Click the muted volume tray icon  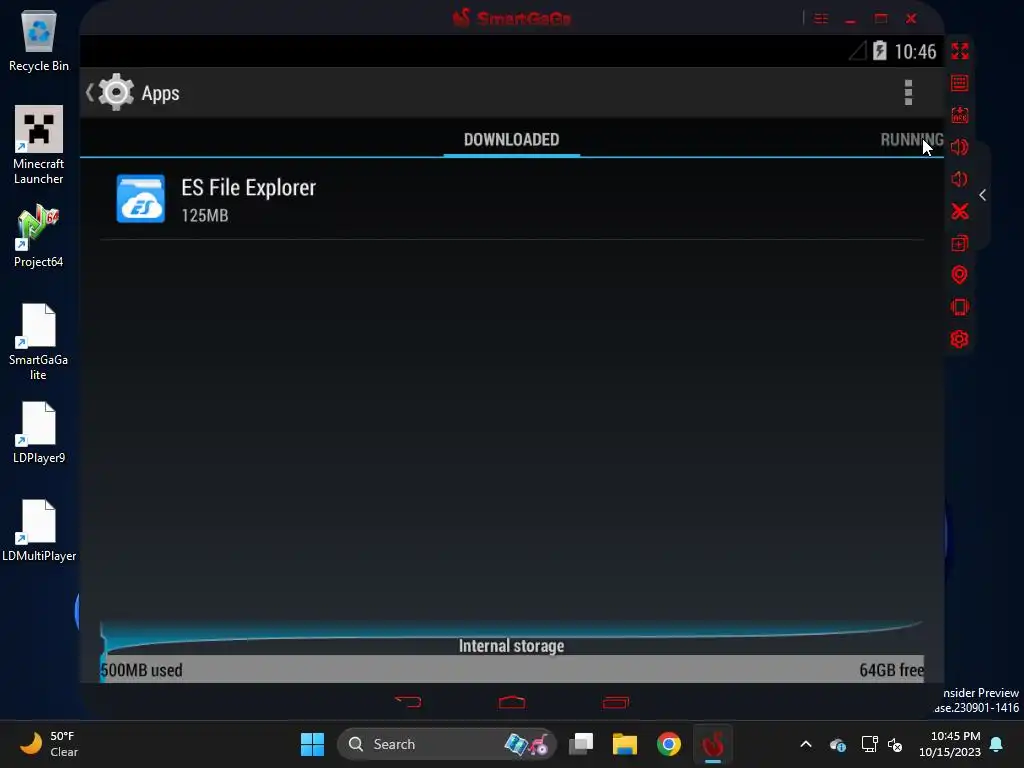[x=895, y=744]
